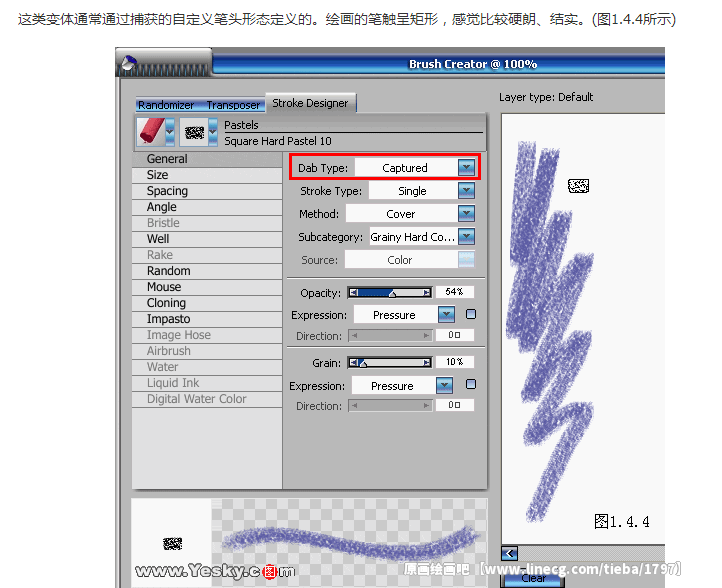This screenshot has height=588, width=722.
Task: Click the Clear button under the scratch pad
Action: [x=533, y=580]
